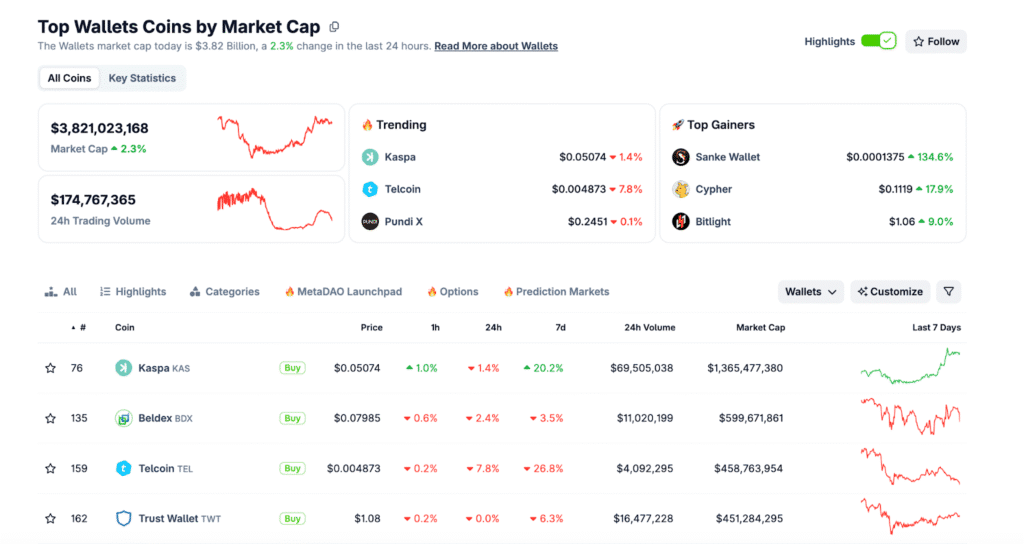Click the Sanke Wallet icon in Top Gainers
This screenshot has width=1024, height=544.
tap(681, 157)
